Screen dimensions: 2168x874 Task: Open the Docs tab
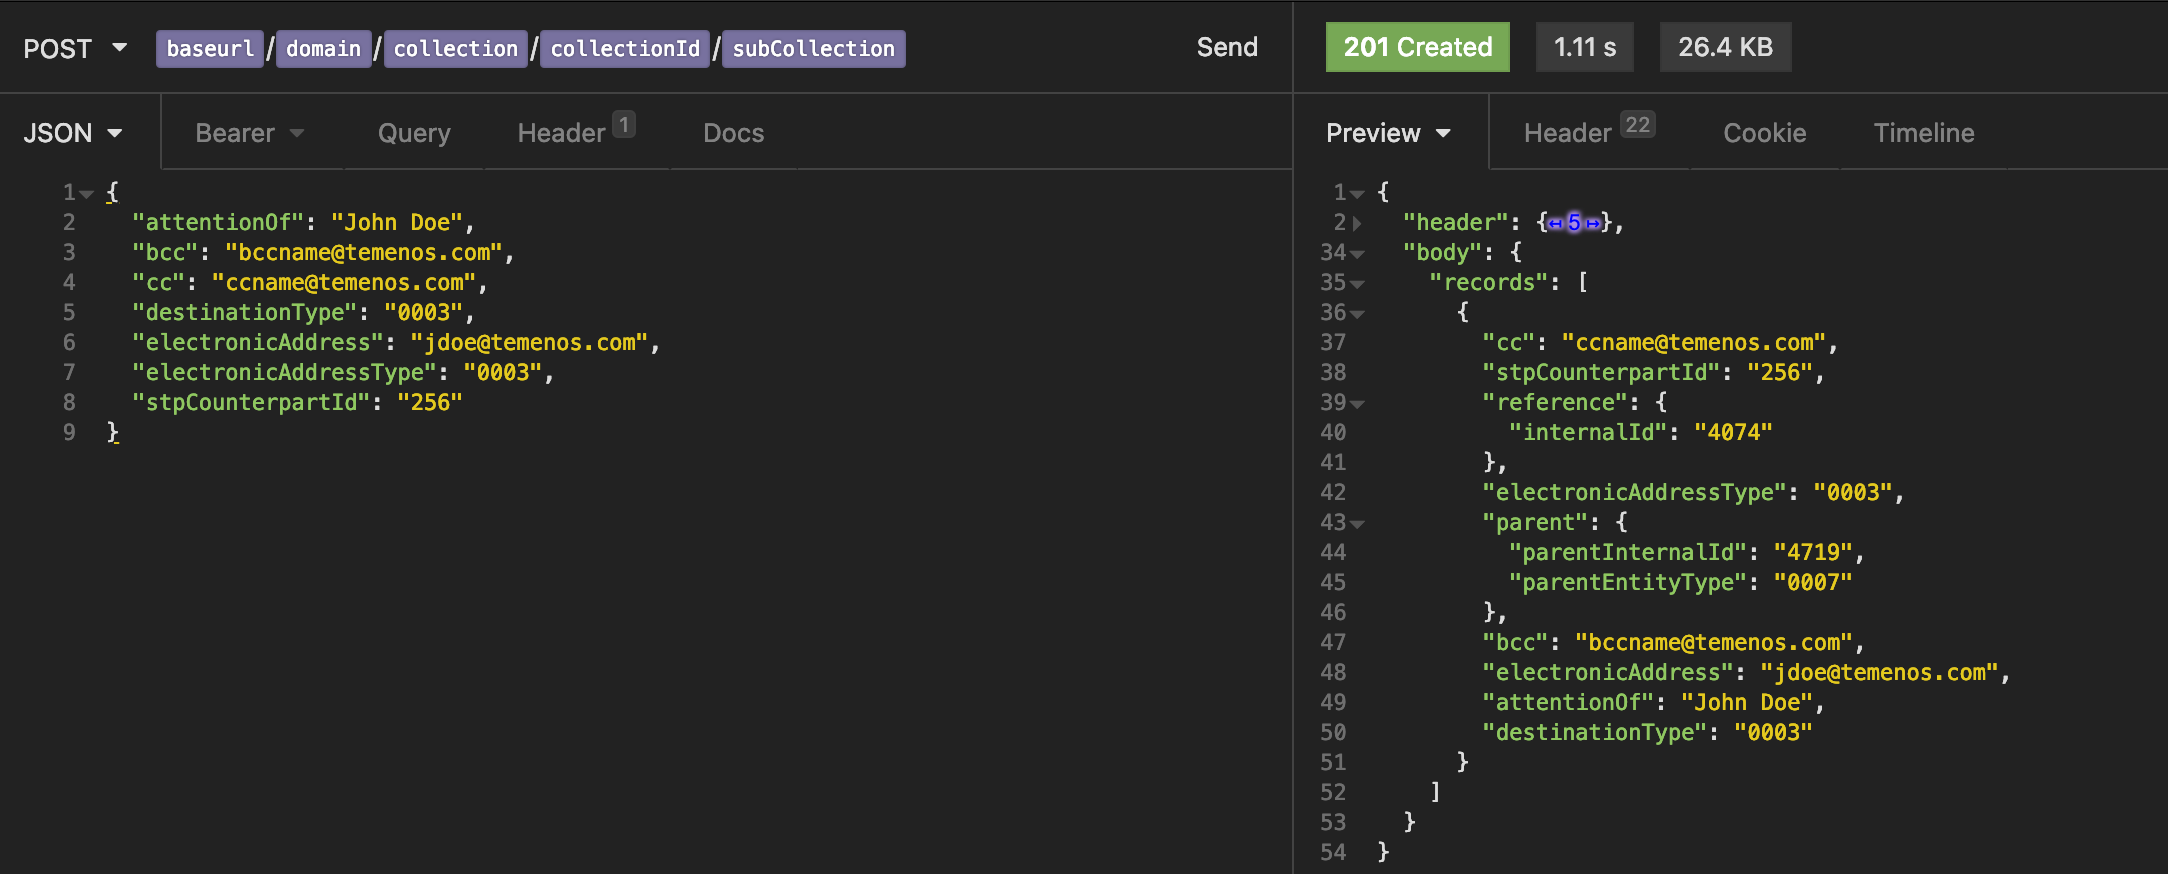[x=733, y=133]
